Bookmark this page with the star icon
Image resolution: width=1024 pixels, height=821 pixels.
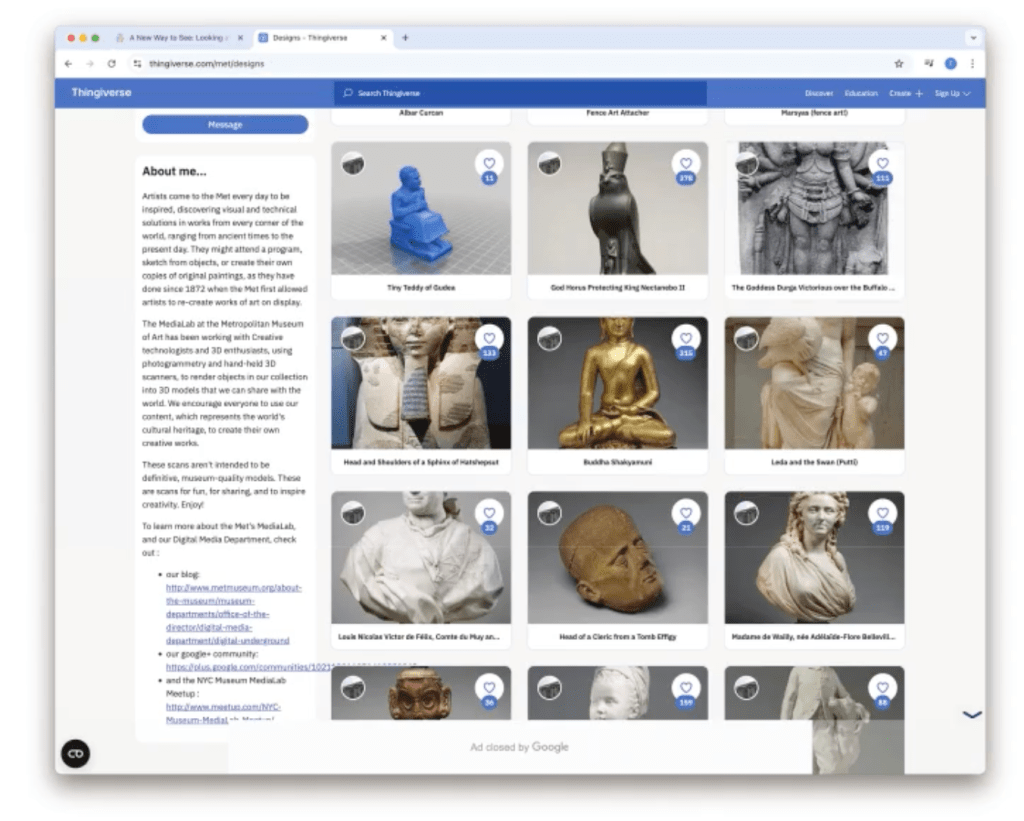click(x=898, y=63)
